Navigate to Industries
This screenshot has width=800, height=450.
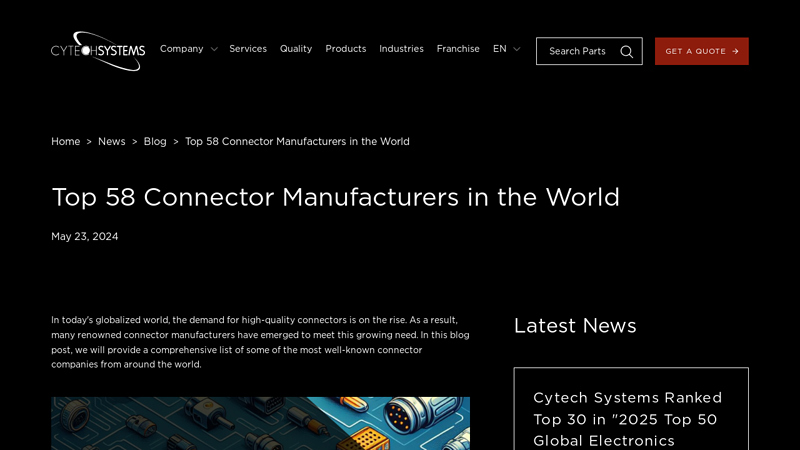point(402,49)
